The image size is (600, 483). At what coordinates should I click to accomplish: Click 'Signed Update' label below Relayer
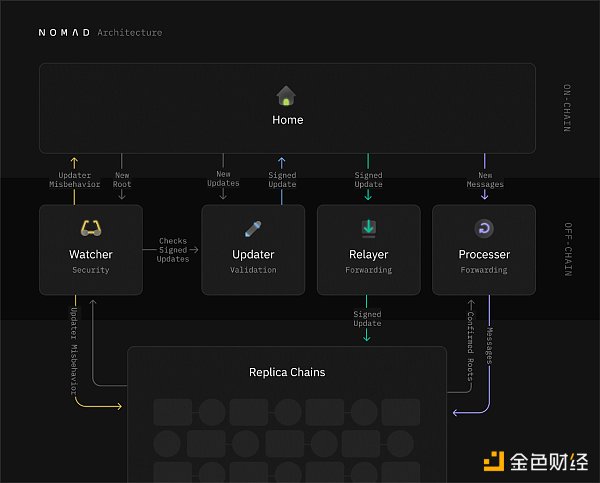click(x=367, y=319)
